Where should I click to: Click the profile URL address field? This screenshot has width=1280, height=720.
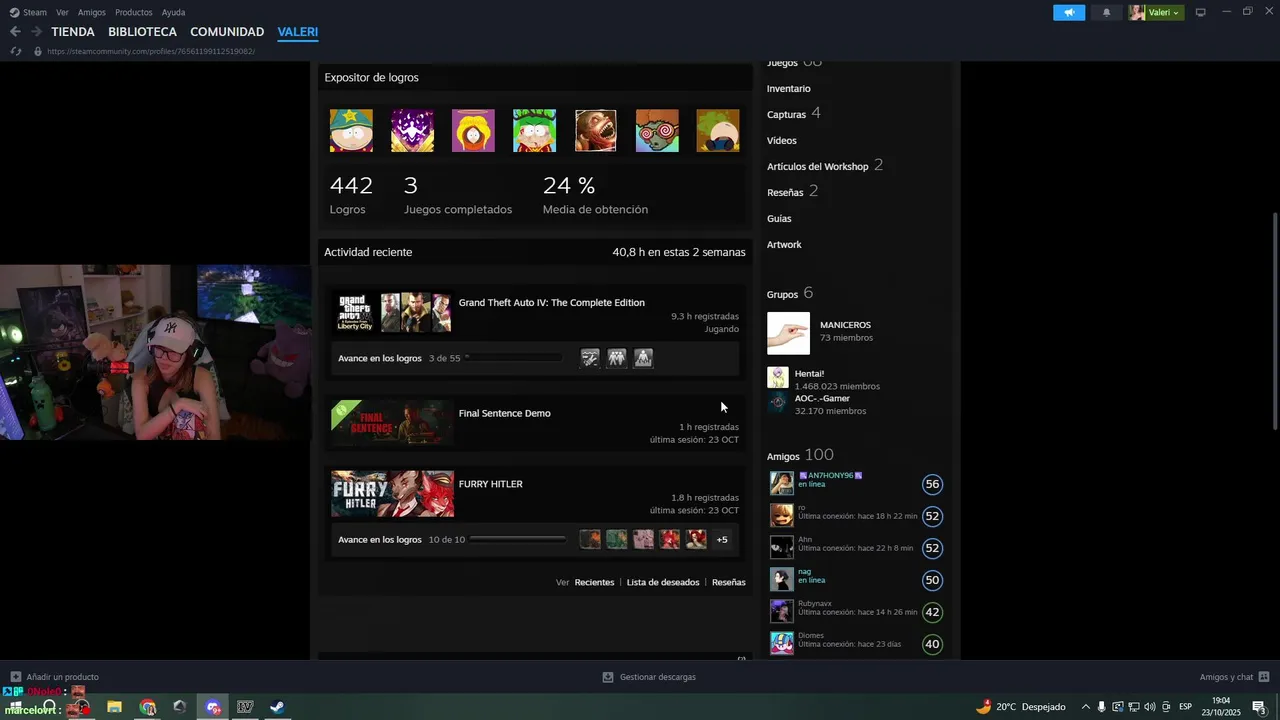151,51
